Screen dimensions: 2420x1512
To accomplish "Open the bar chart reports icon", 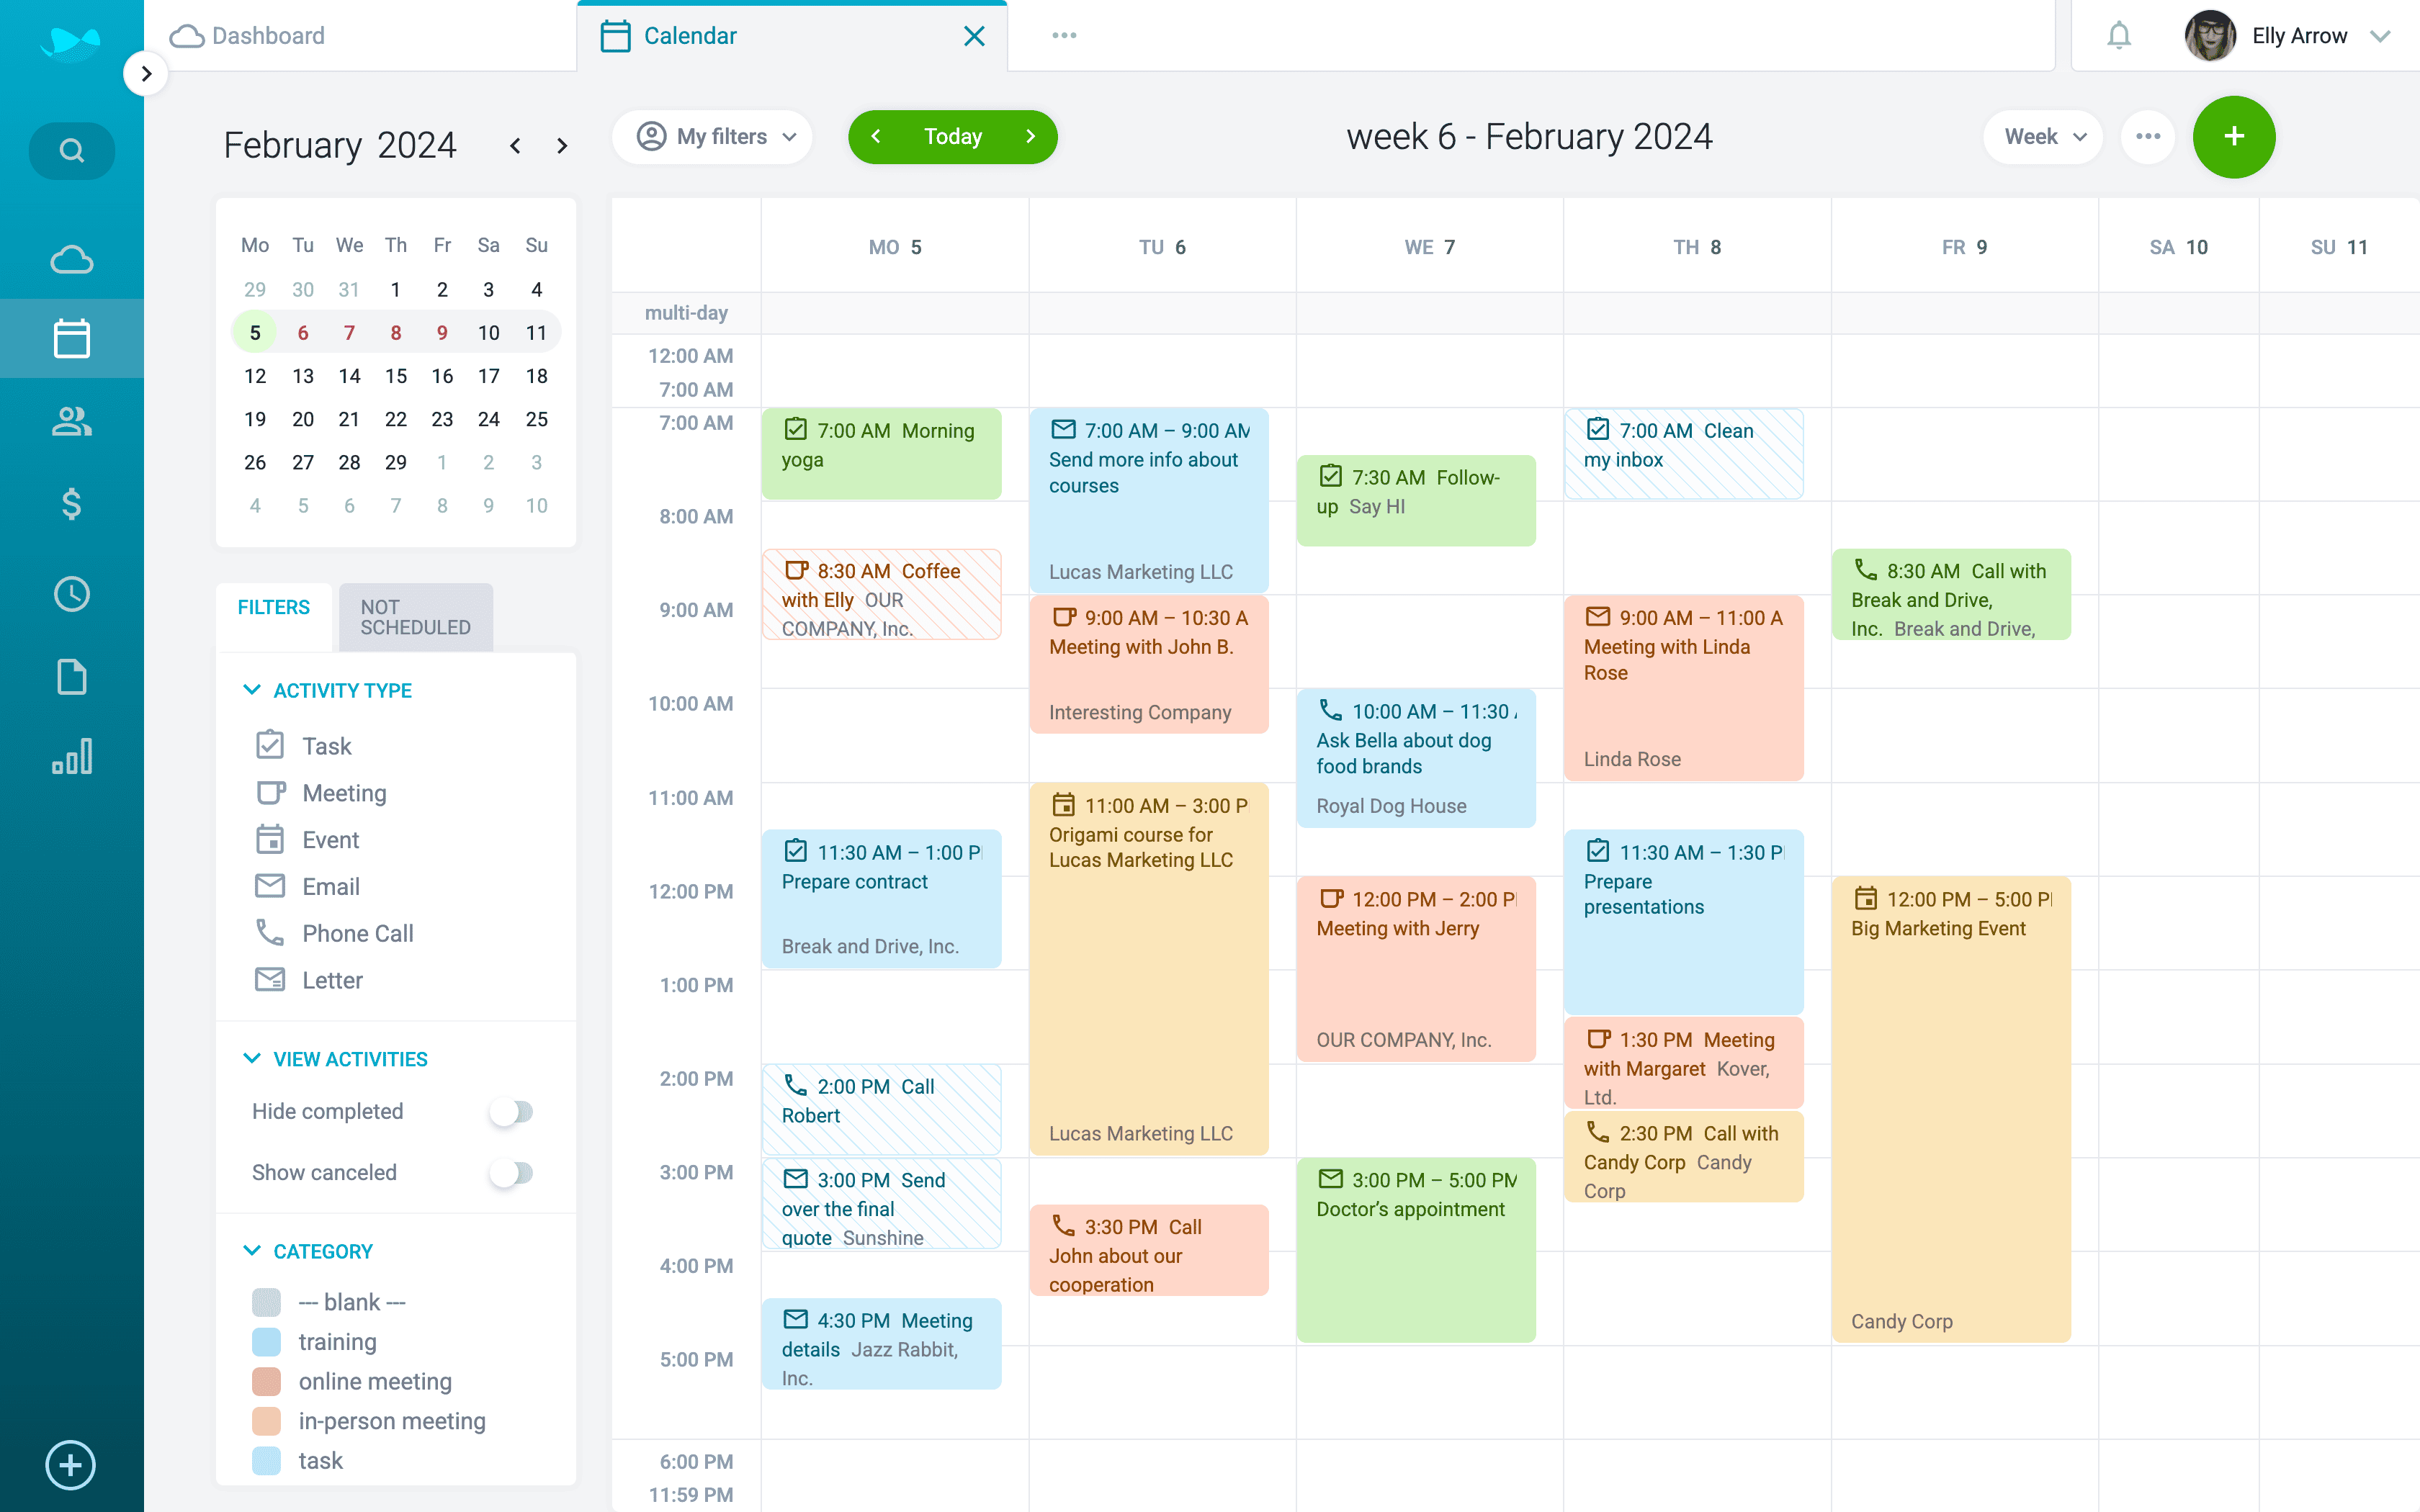I will (x=71, y=757).
